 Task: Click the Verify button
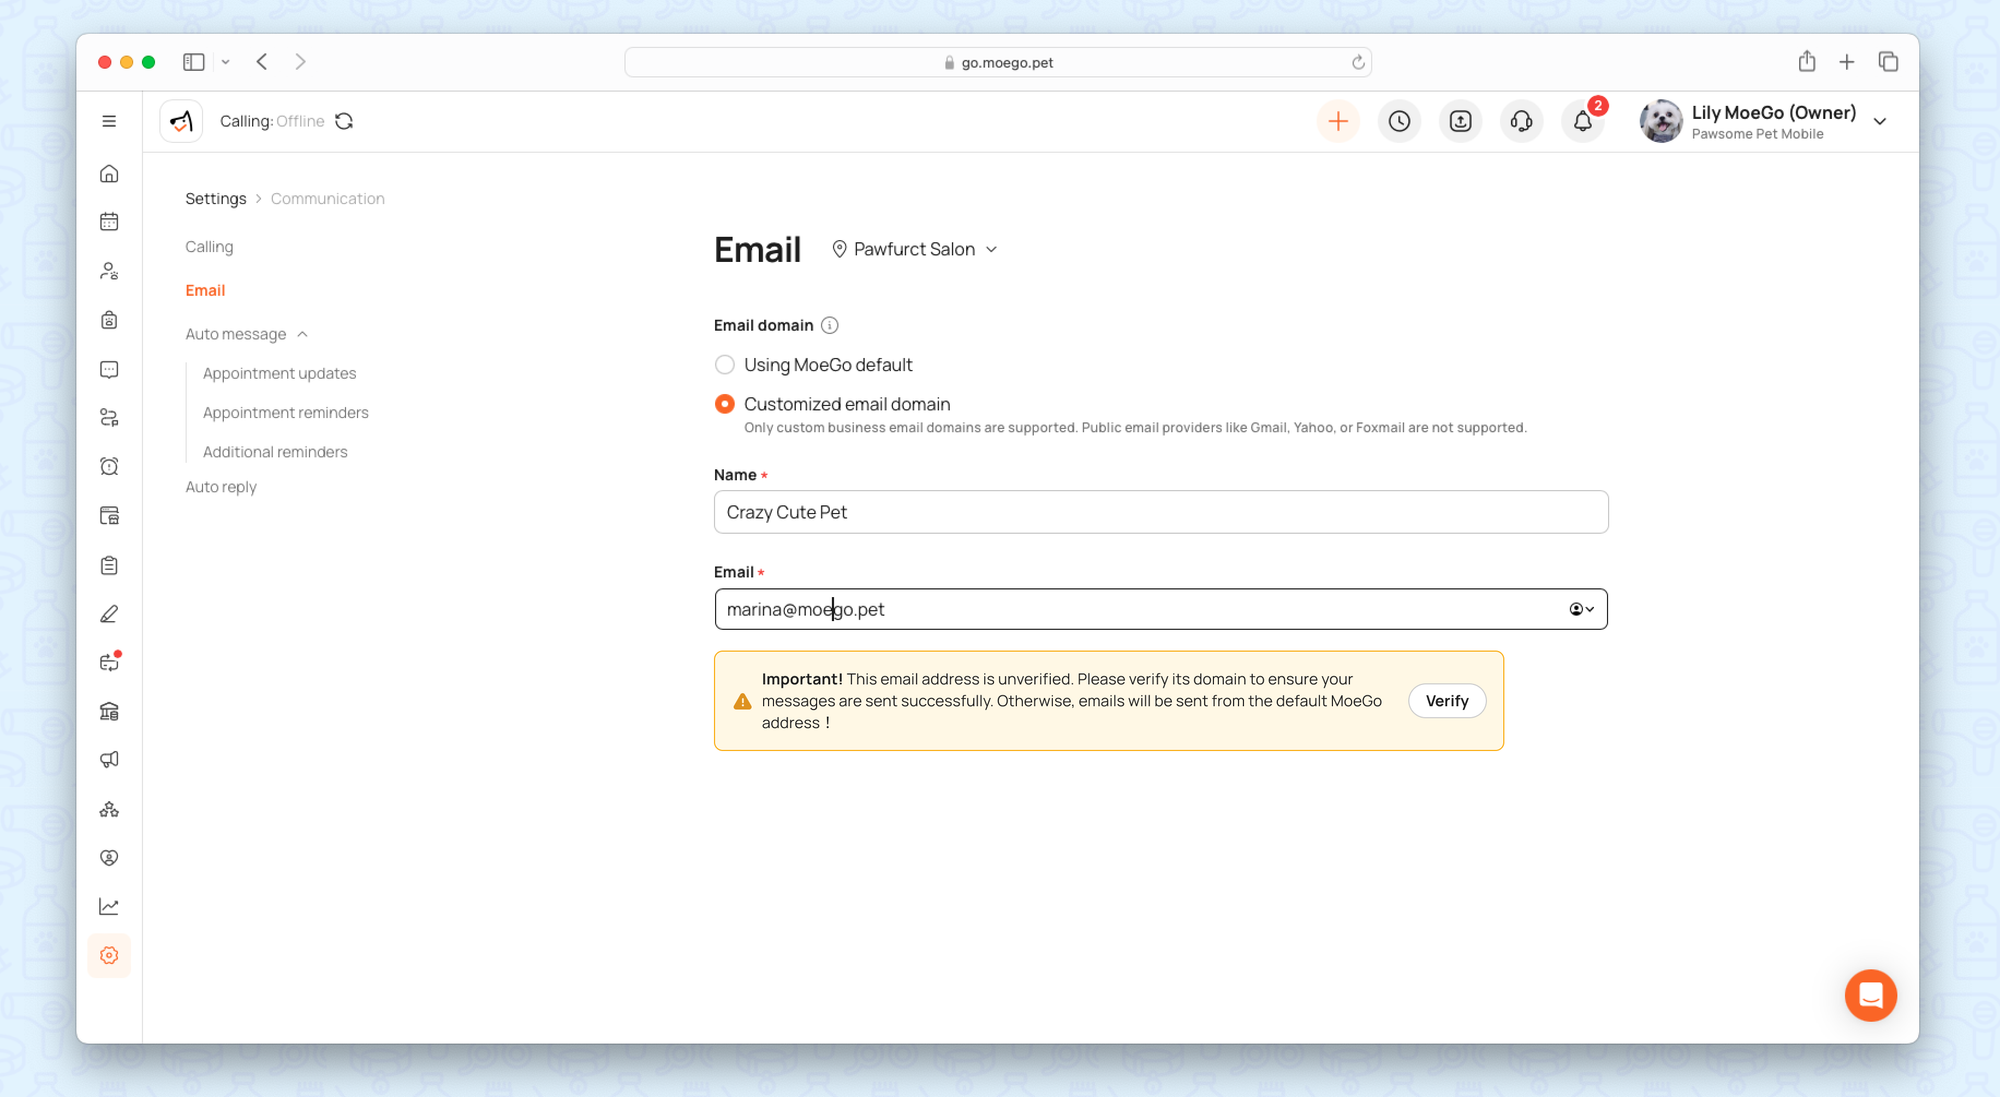(x=1447, y=701)
